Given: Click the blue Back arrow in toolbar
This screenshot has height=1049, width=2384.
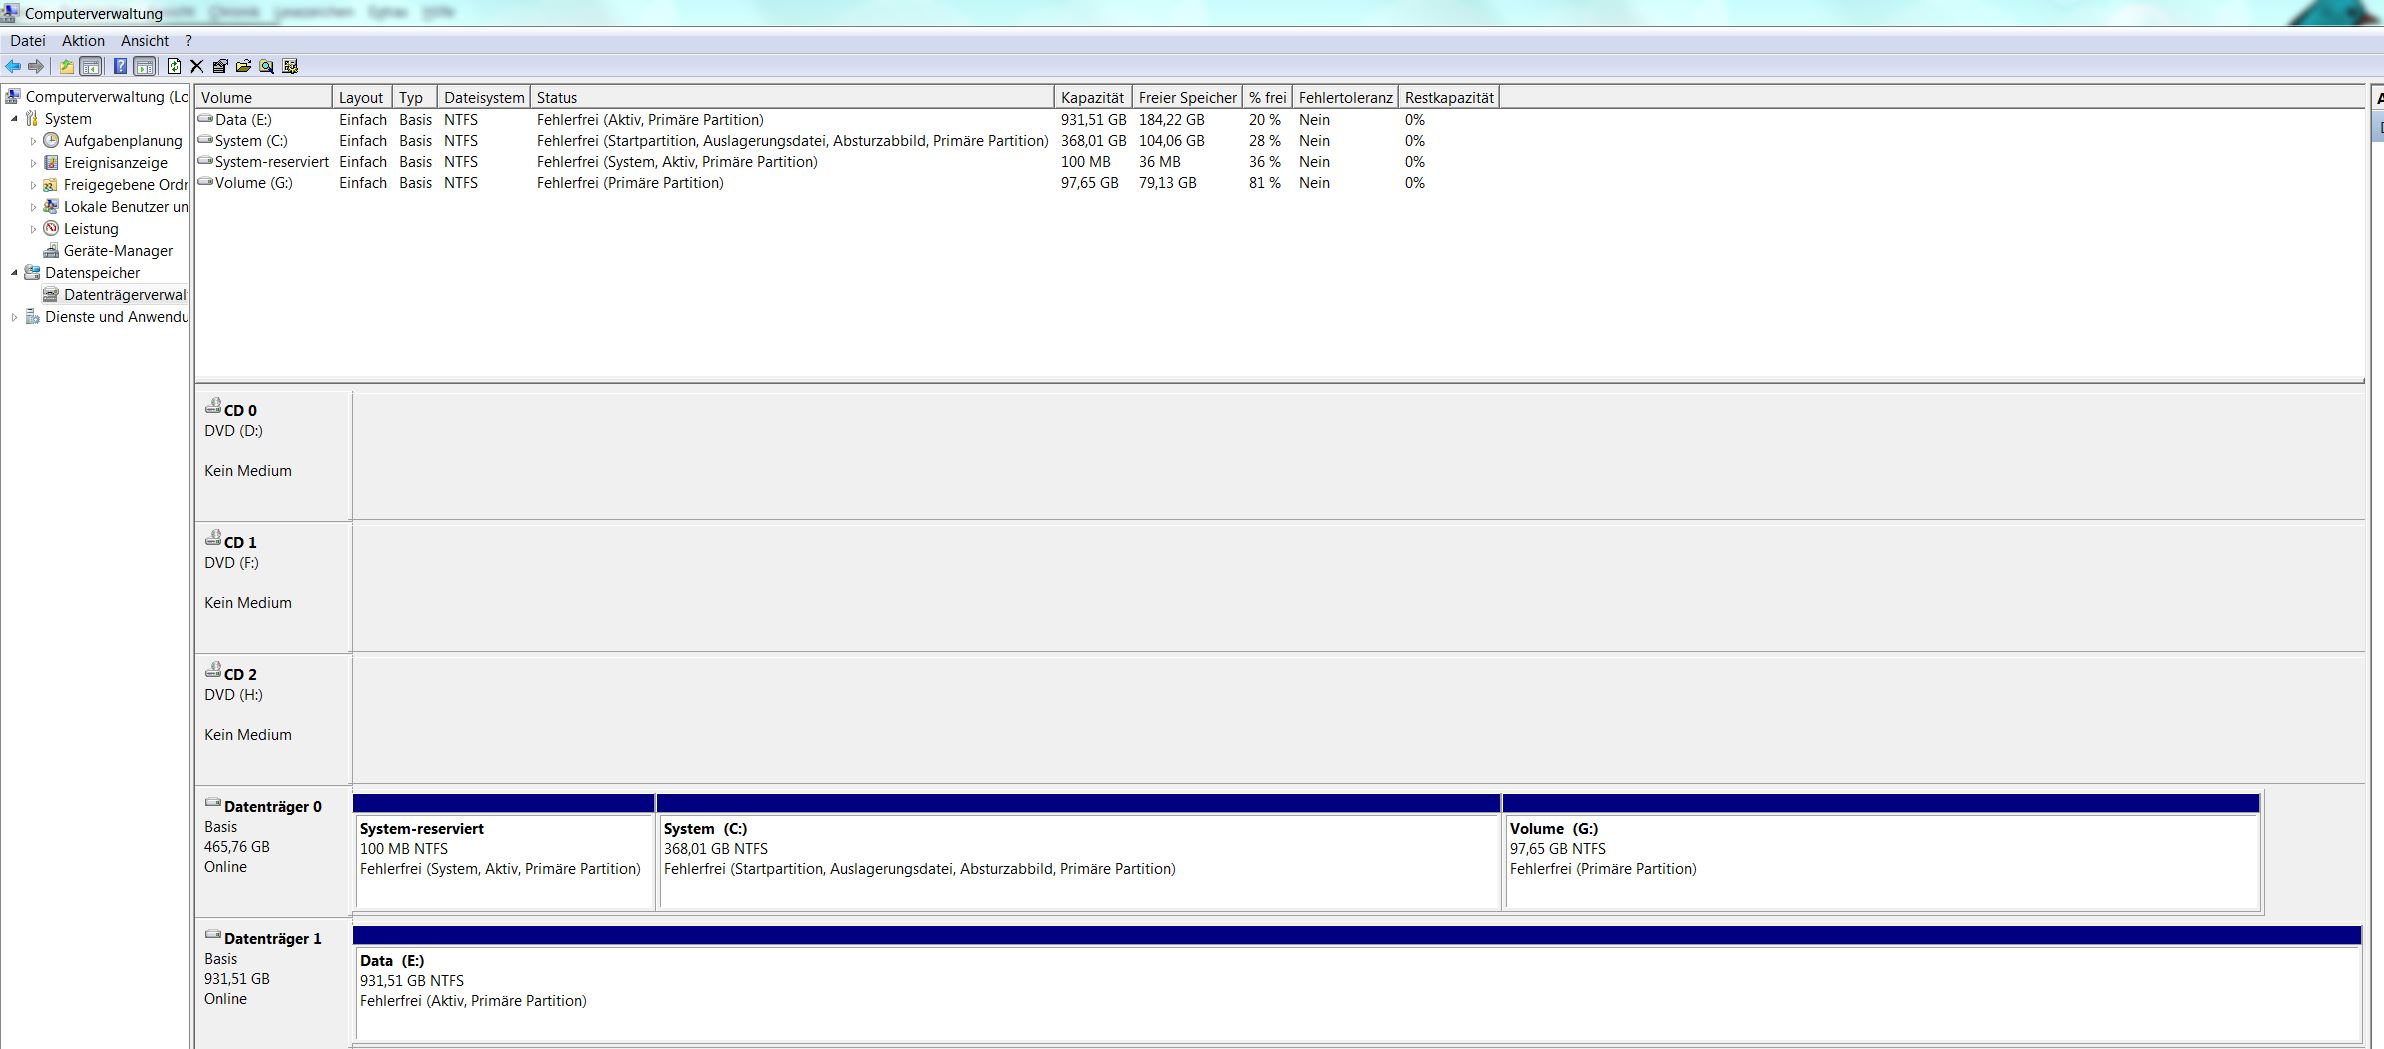Looking at the screenshot, I should pos(13,66).
